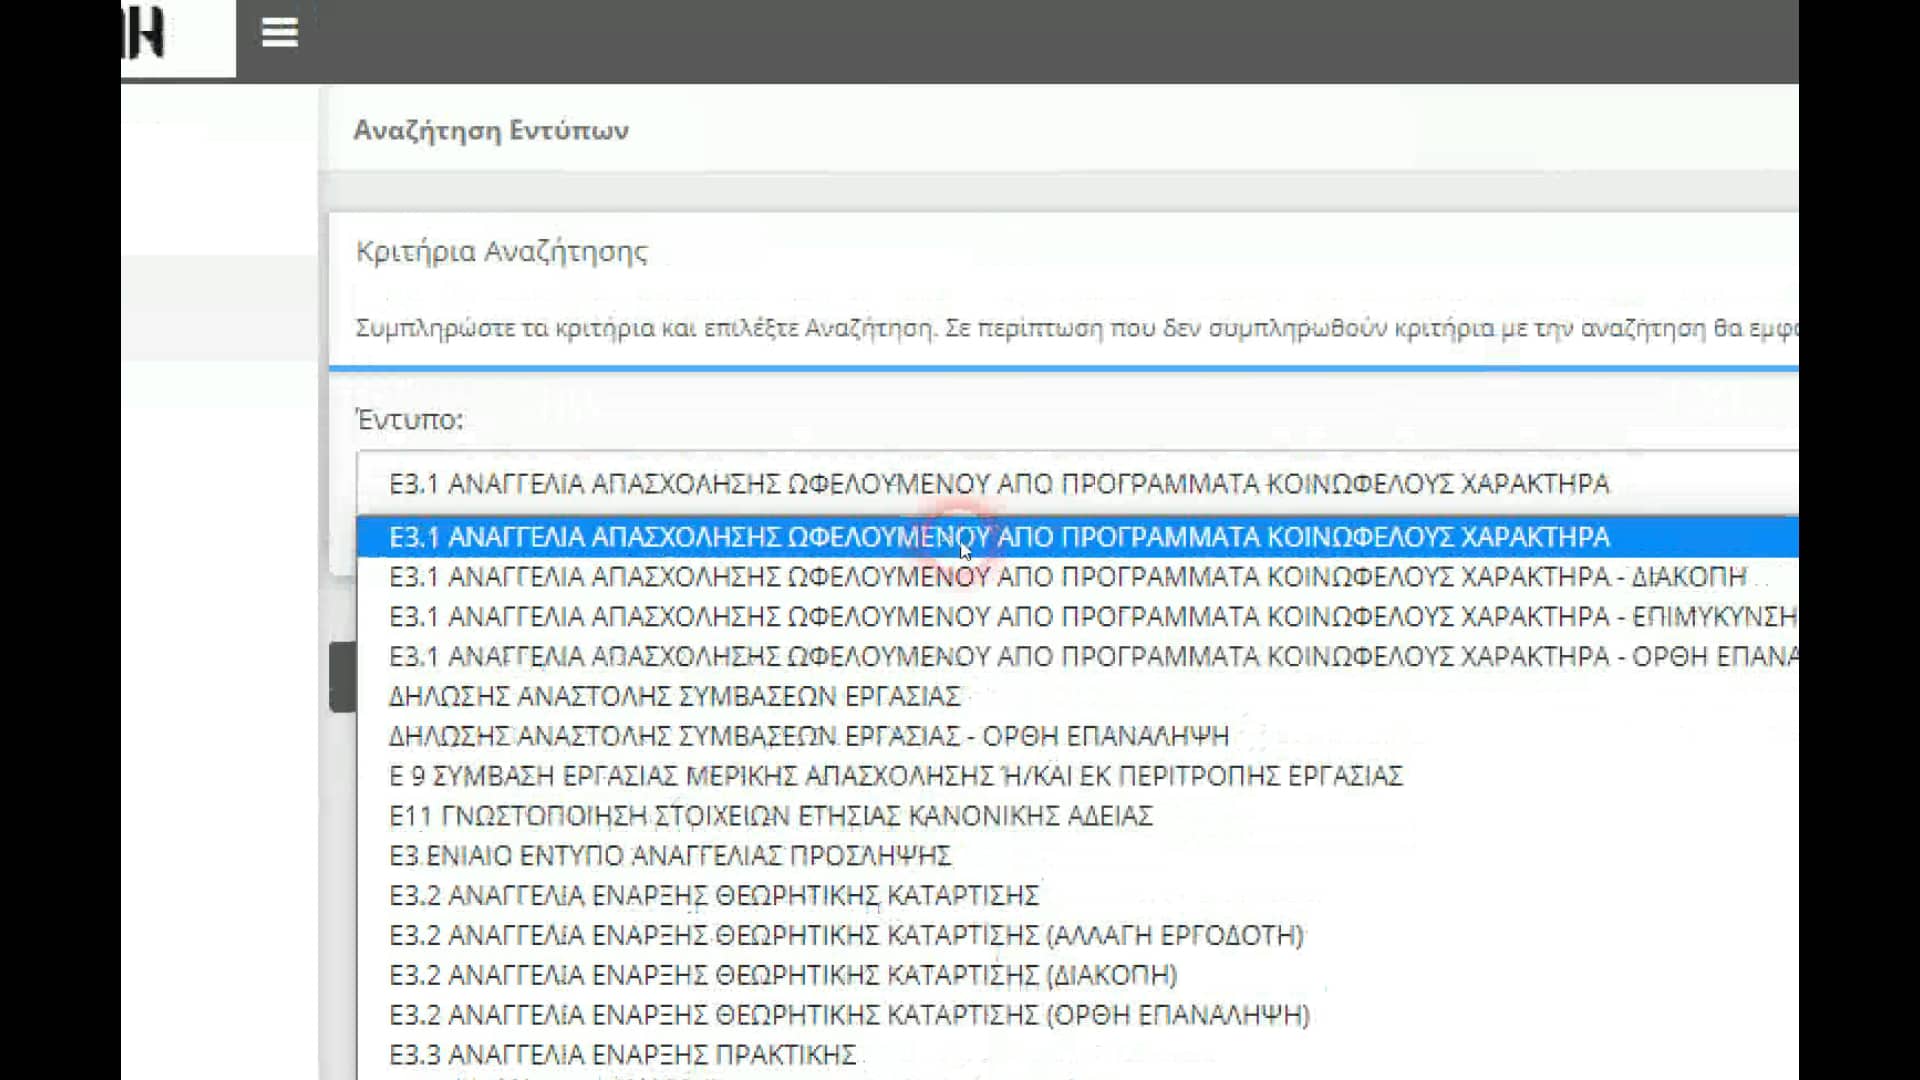Viewport: 1920px width, 1080px height.
Task: Click the Έντυπο field label
Action: pos(408,420)
